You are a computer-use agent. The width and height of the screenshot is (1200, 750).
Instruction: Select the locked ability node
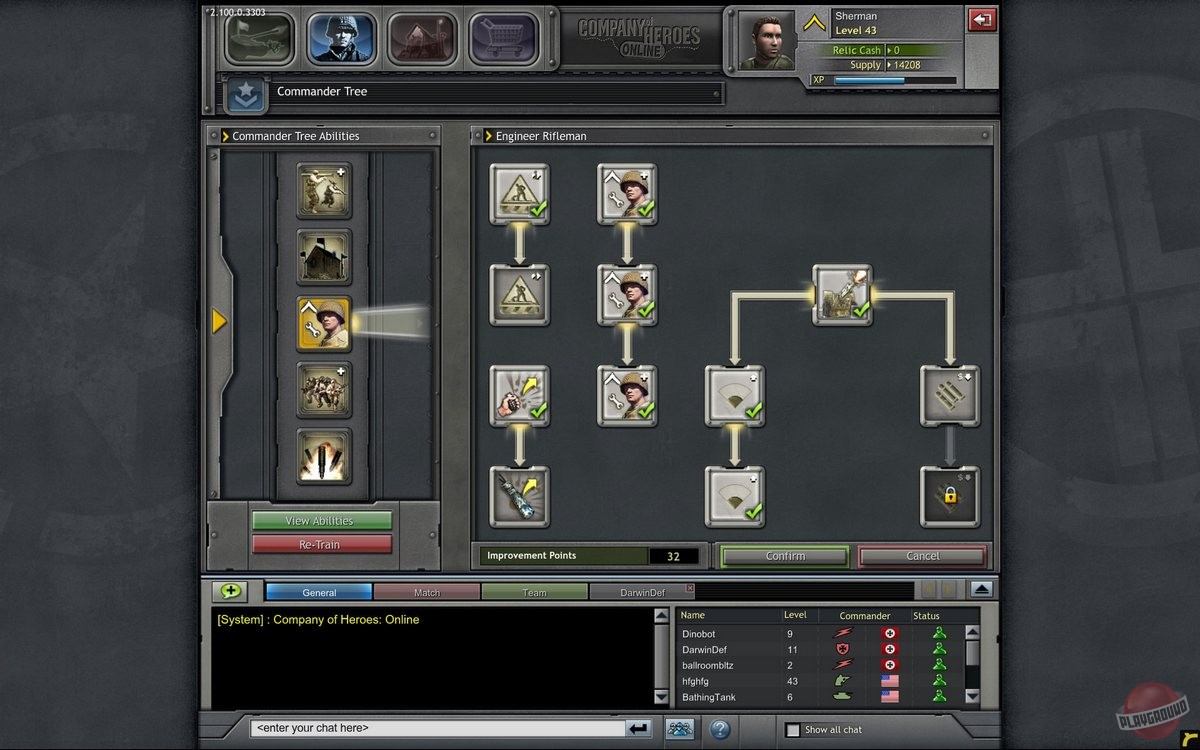coord(949,496)
